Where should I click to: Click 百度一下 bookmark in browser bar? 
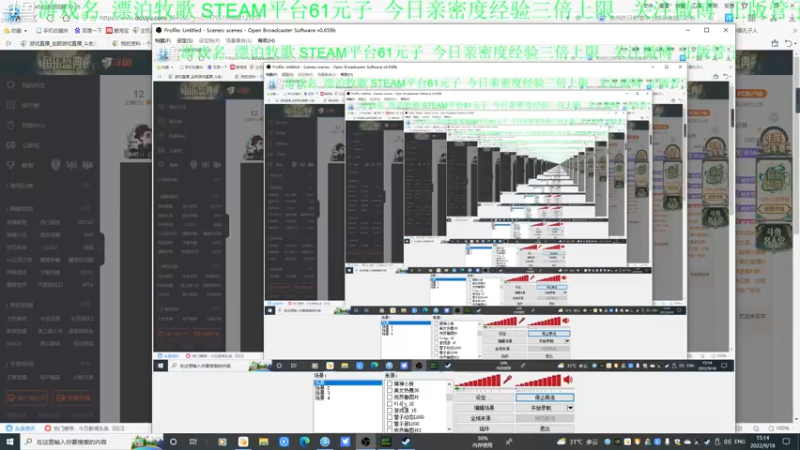tap(88, 31)
